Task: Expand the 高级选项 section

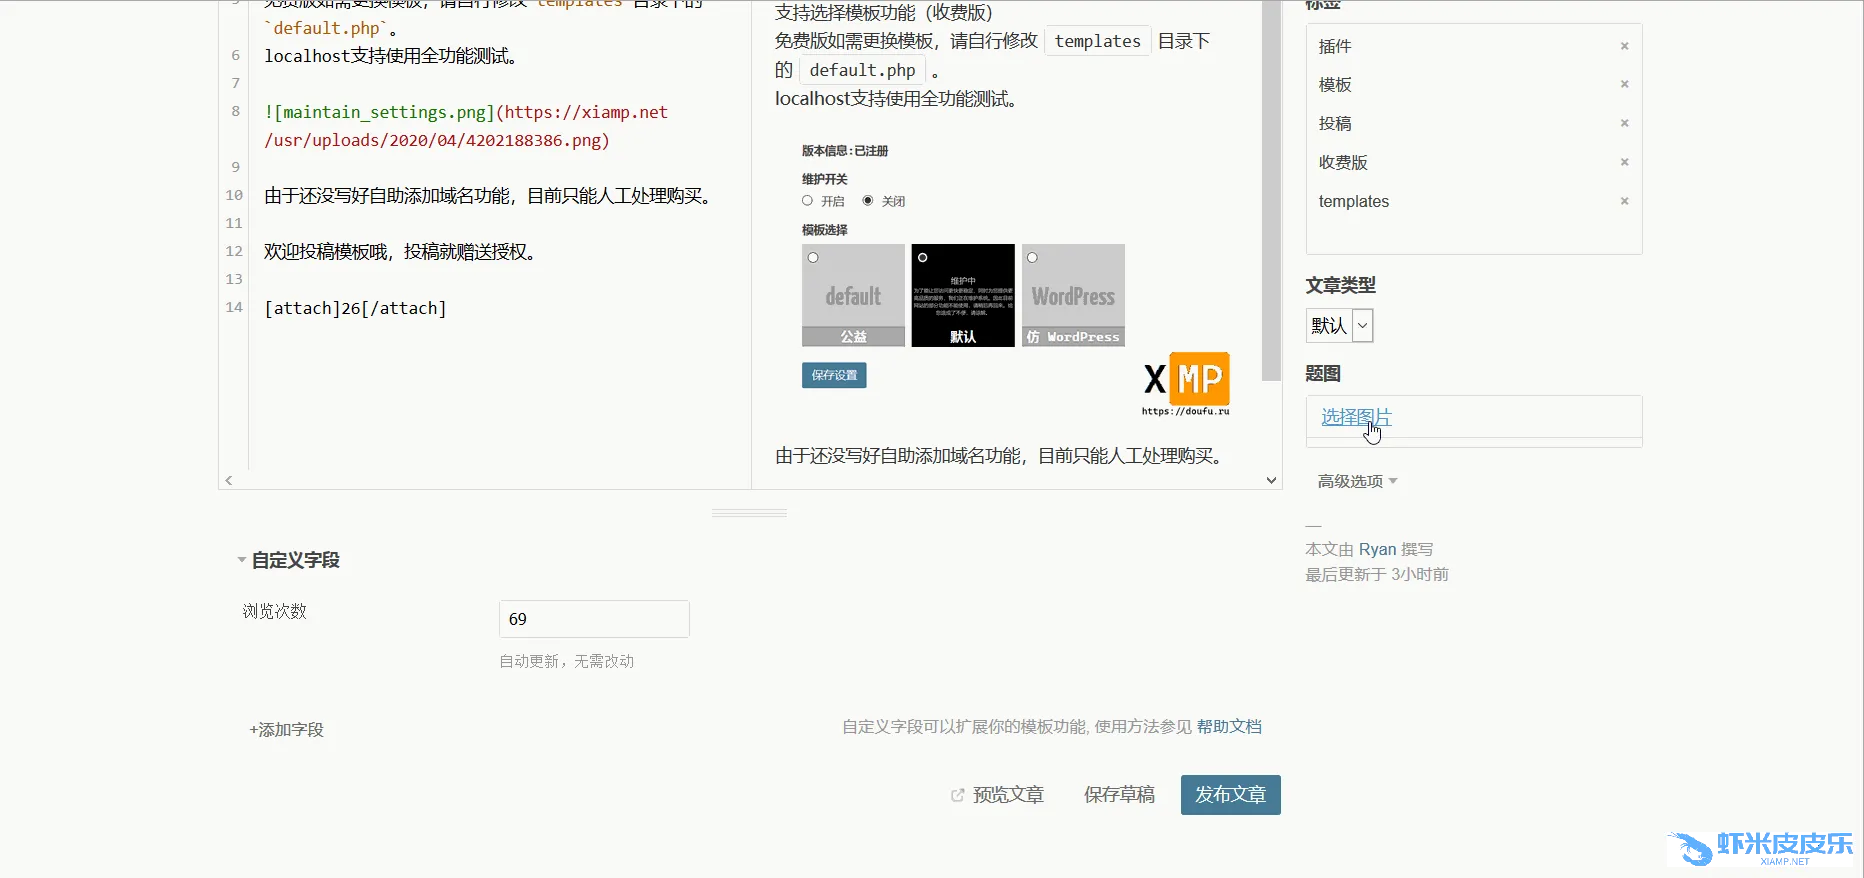Action: tap(1357, 481)
